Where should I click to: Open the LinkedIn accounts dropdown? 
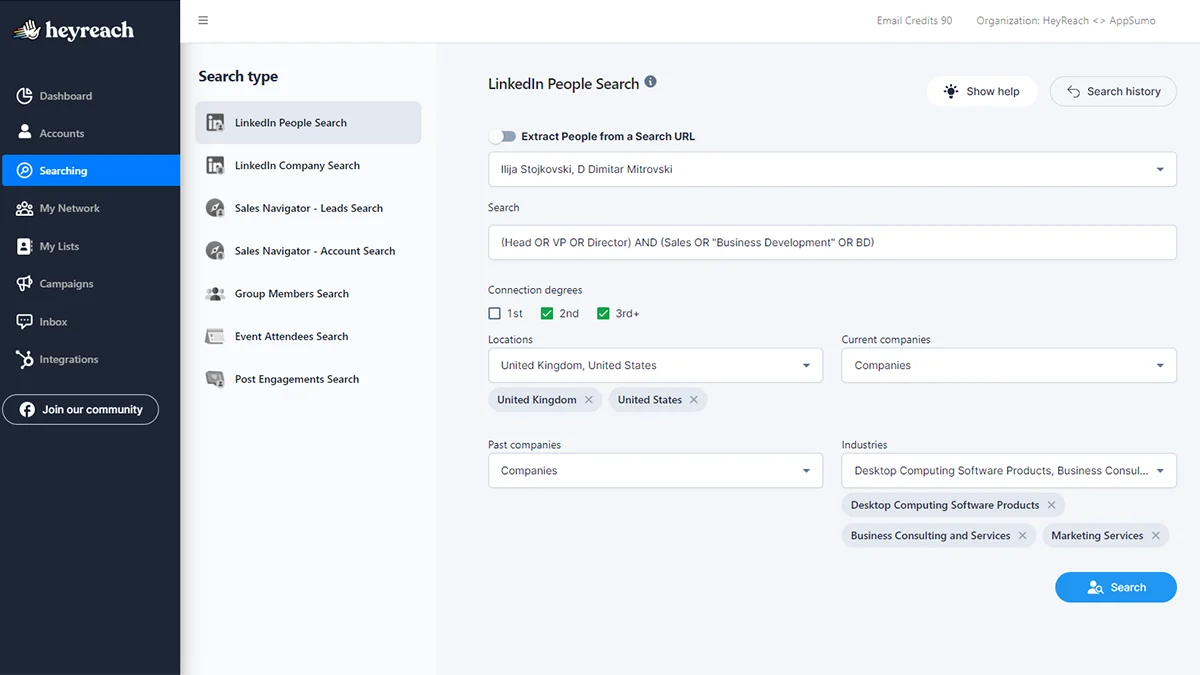(832, 169)
